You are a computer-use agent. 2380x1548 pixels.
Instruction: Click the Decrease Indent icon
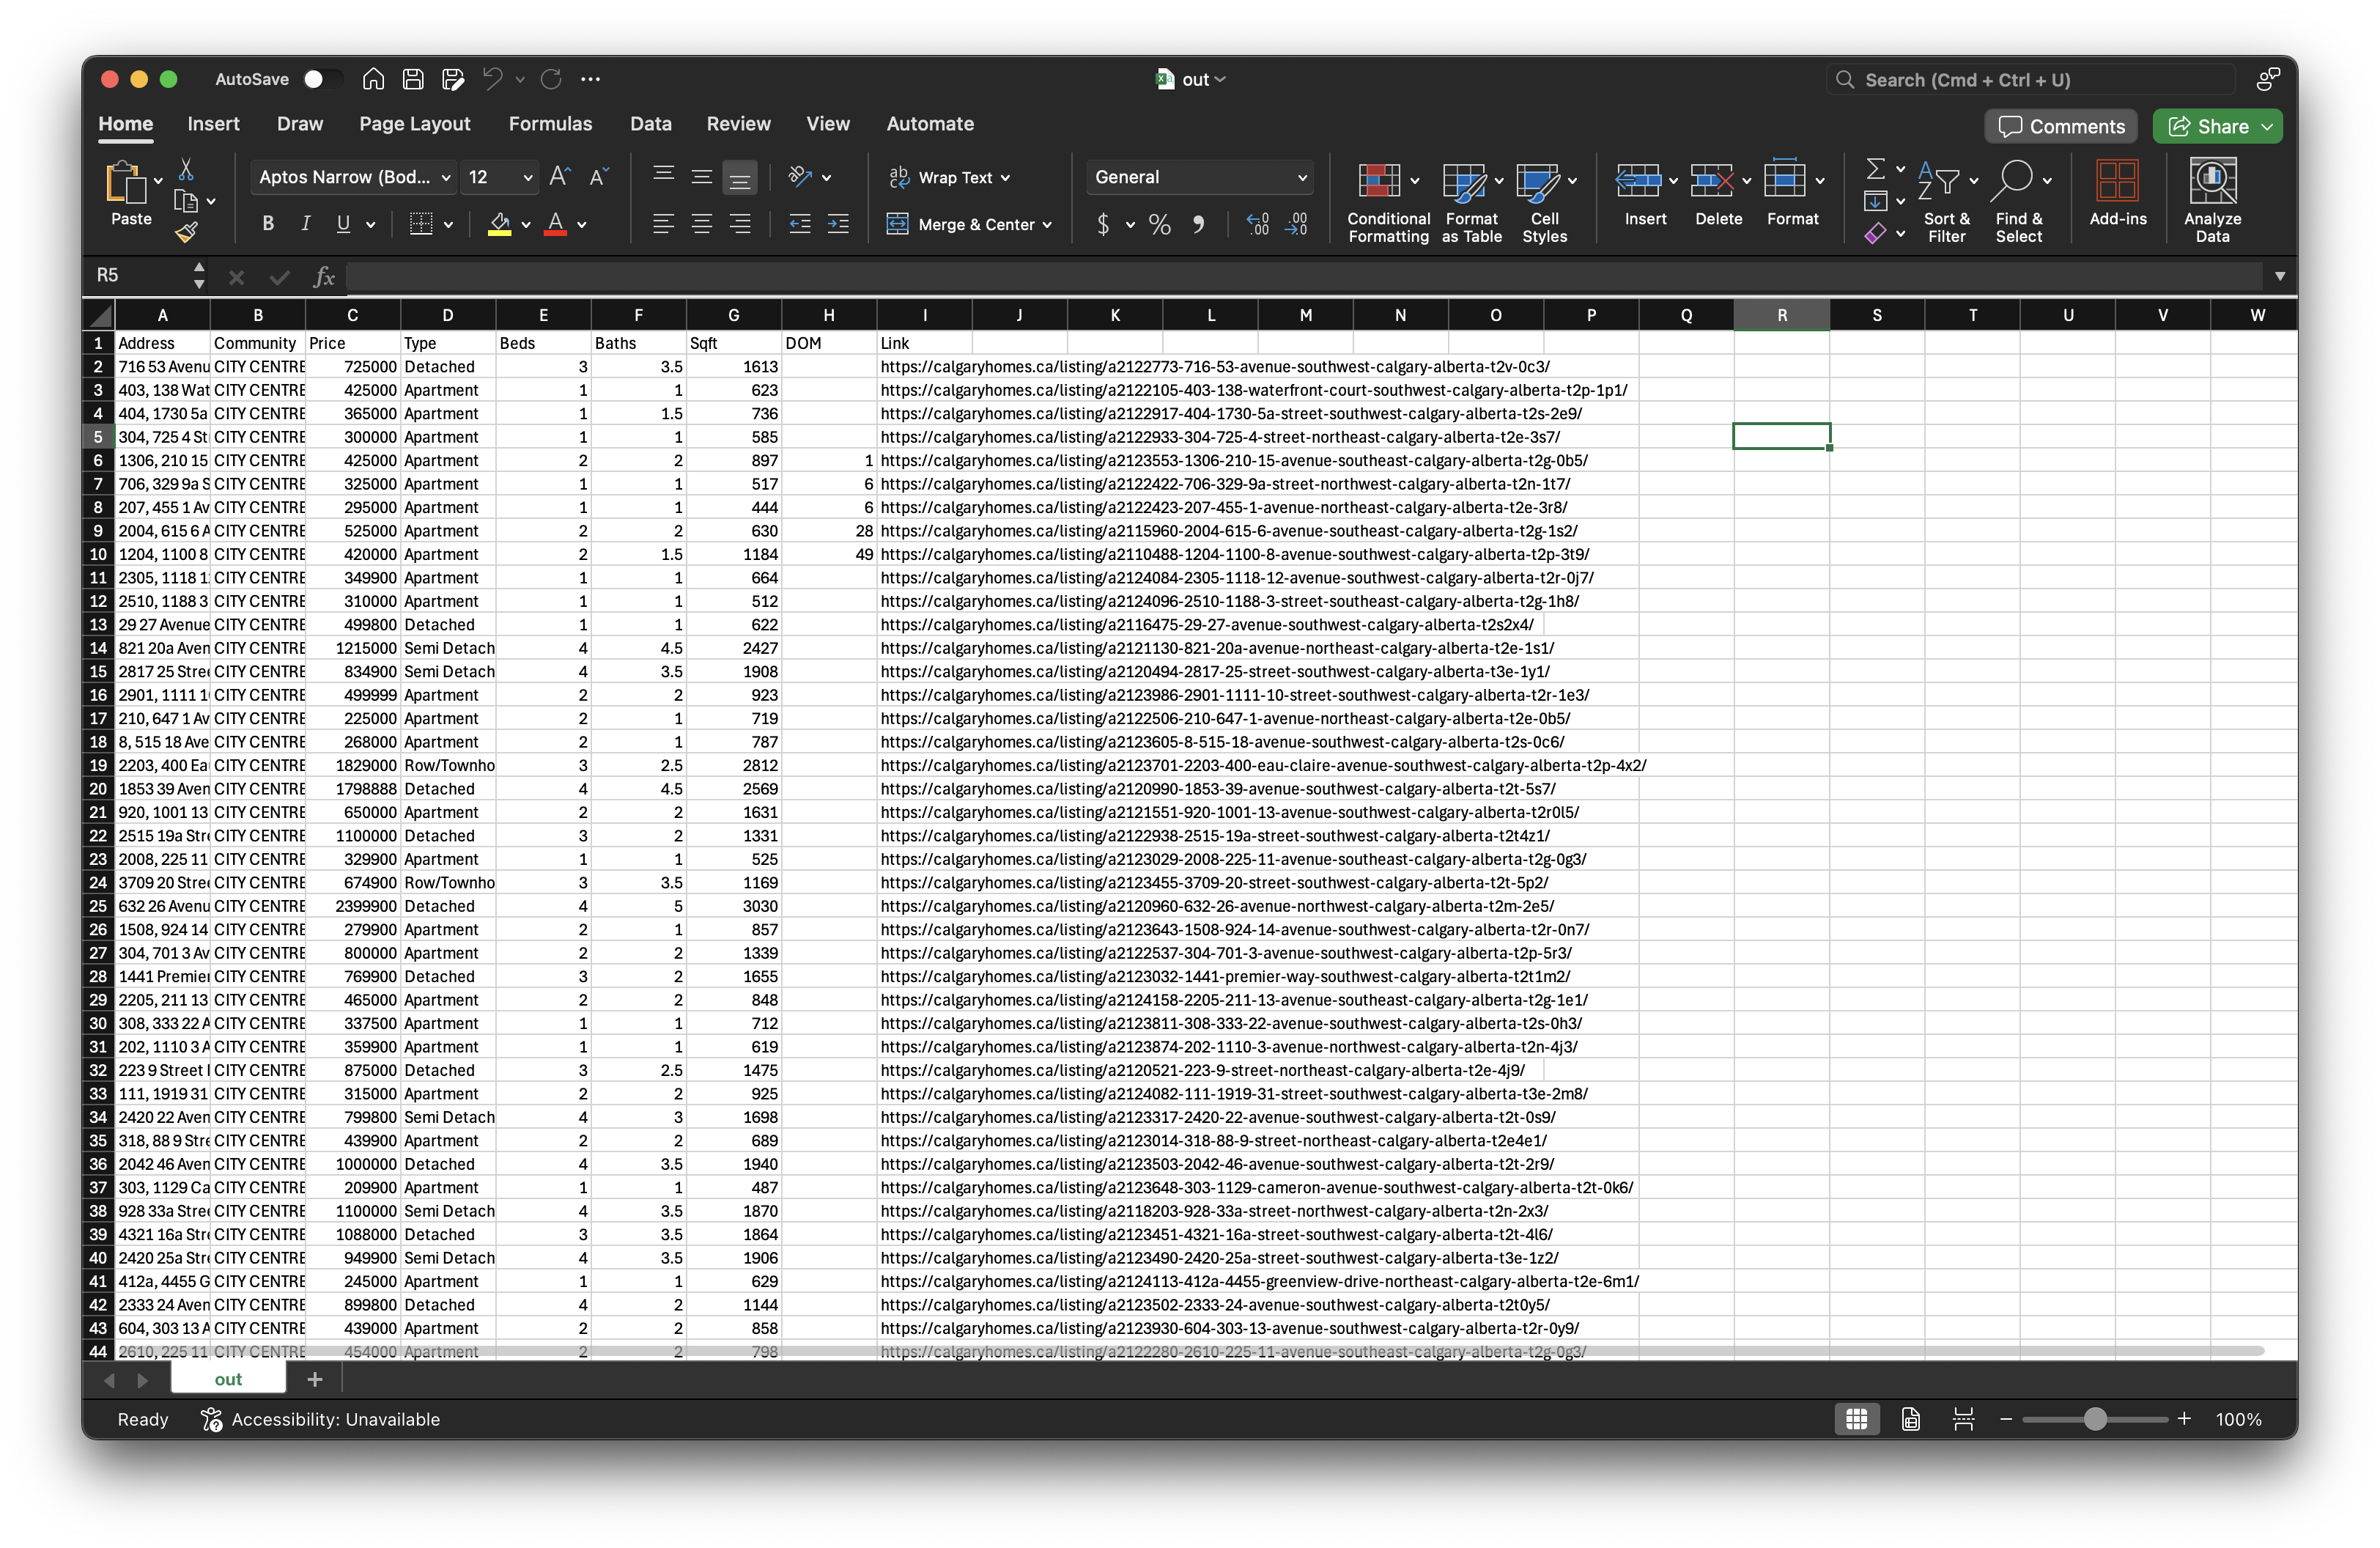800,225
